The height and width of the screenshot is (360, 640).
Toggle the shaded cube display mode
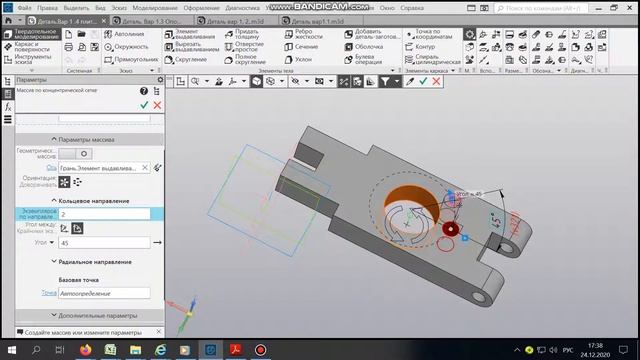click(256, 82)
